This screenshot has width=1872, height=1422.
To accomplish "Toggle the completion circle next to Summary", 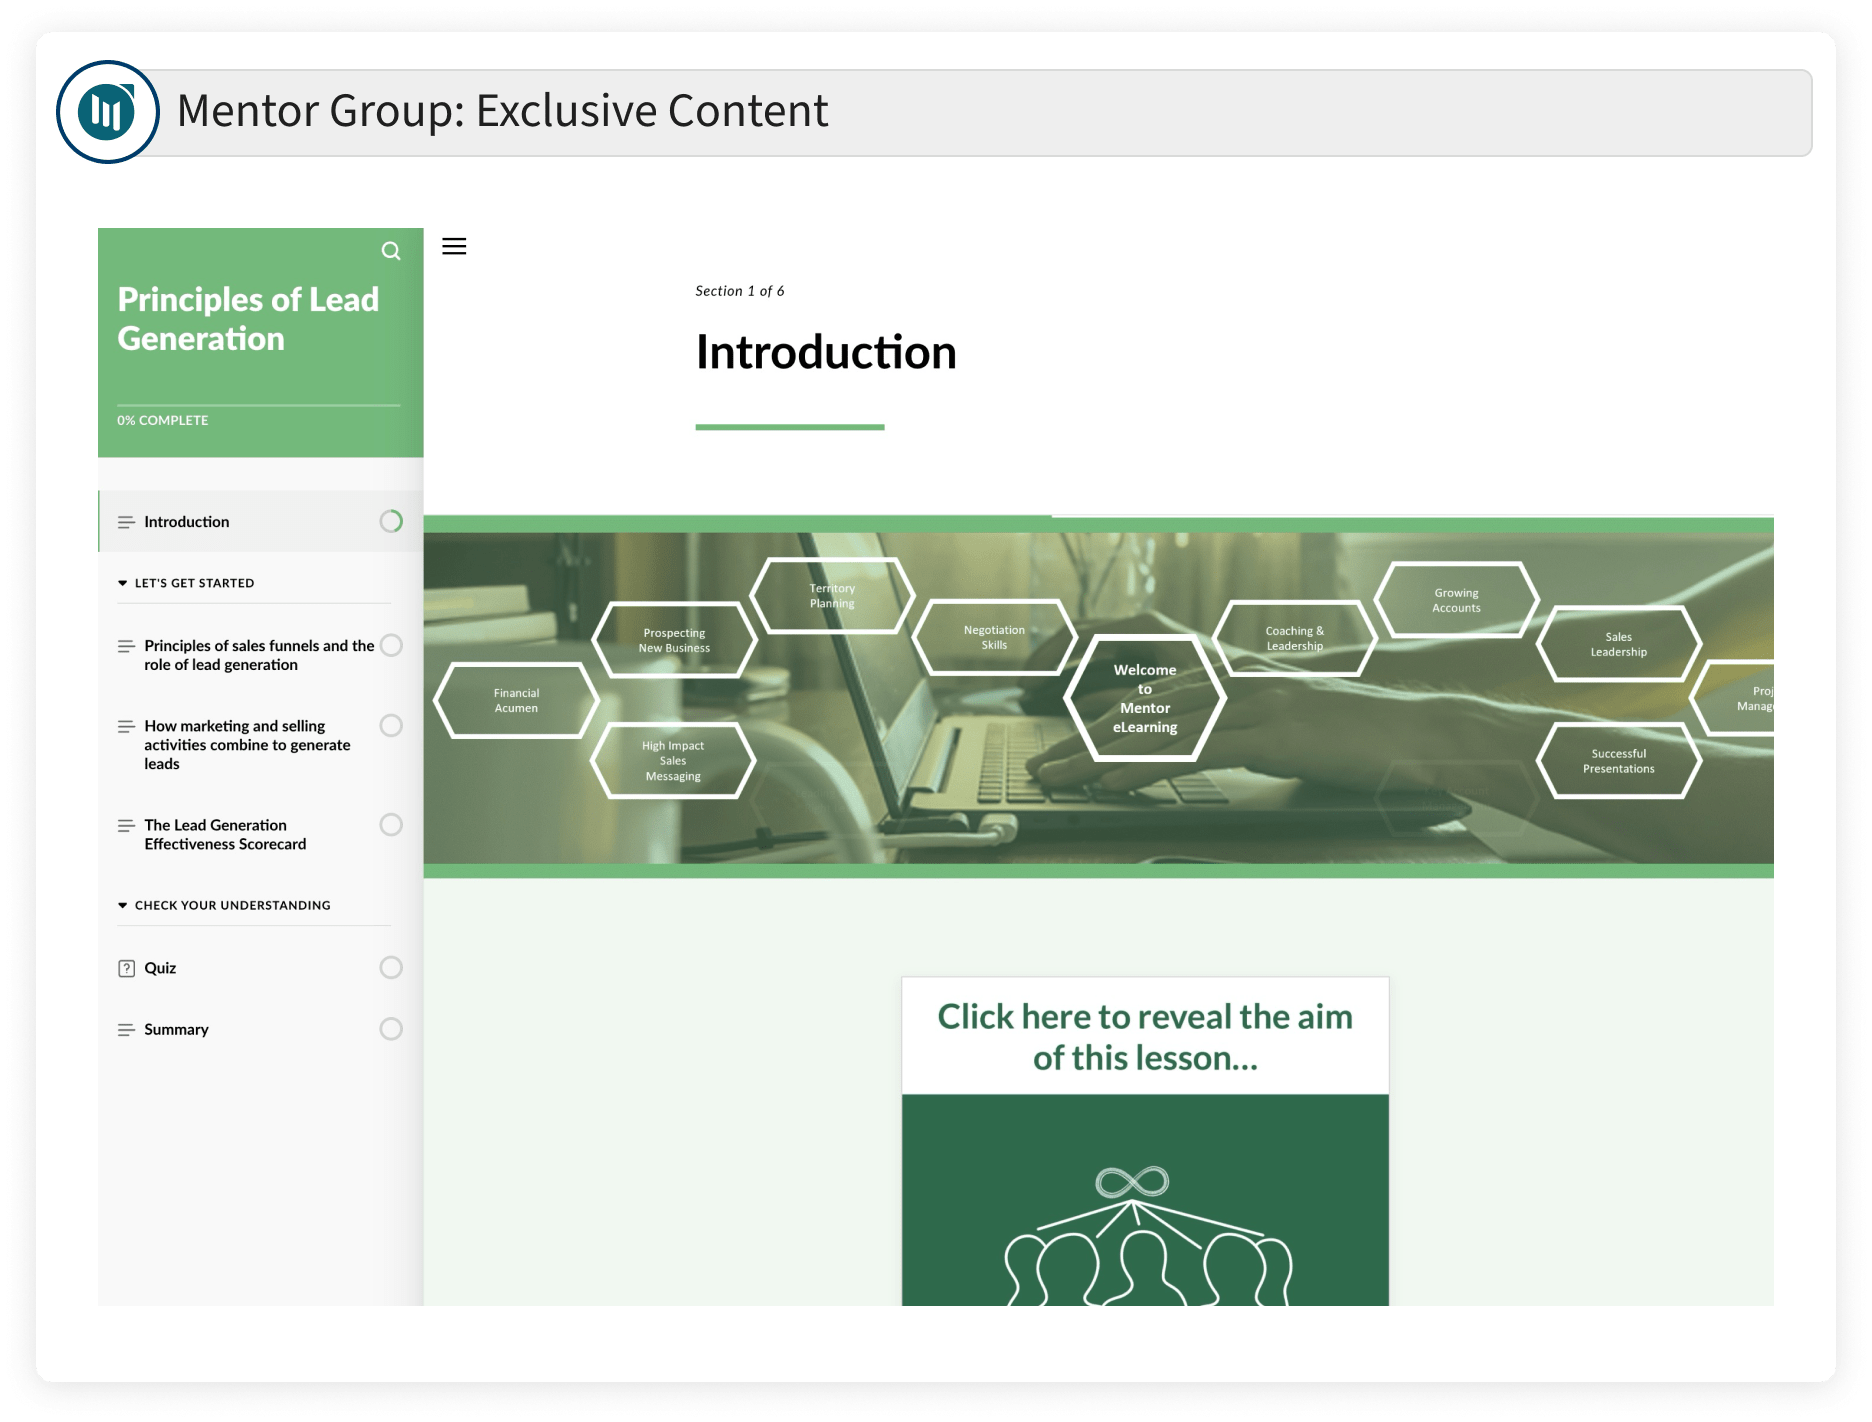I will pos(391,1029).
